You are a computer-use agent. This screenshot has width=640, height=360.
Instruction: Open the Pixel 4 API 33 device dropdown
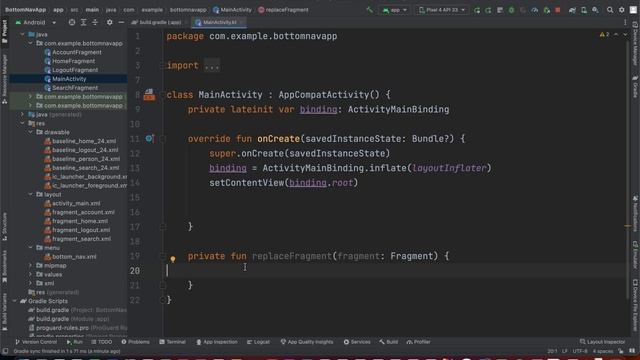441,10
